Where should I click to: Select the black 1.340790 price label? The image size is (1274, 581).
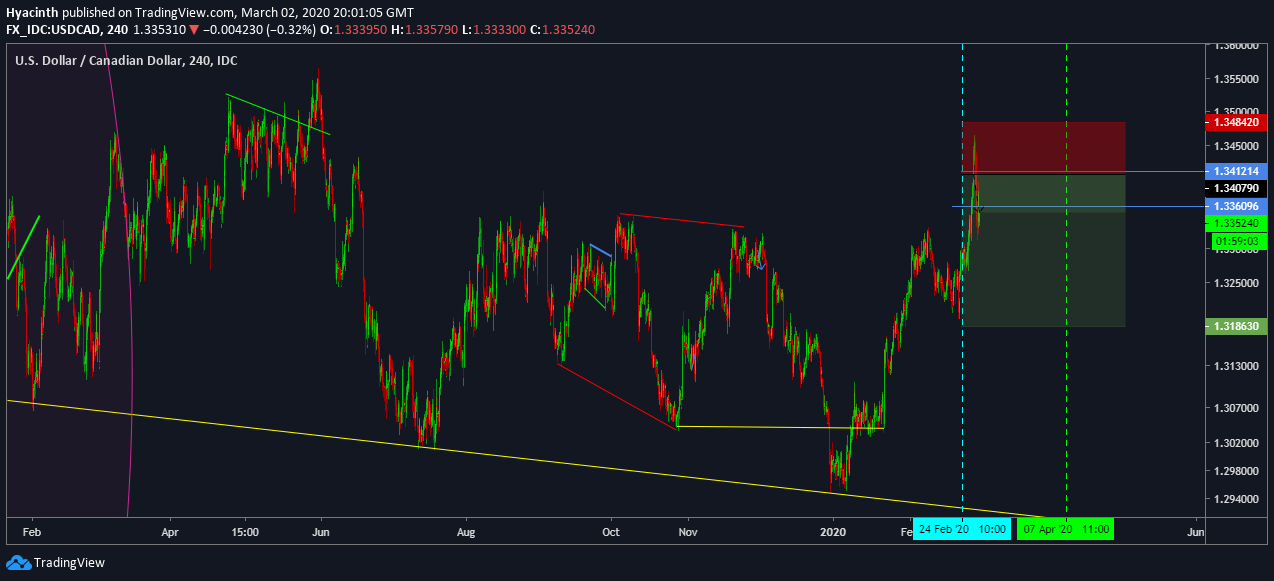coord(1238,188)
